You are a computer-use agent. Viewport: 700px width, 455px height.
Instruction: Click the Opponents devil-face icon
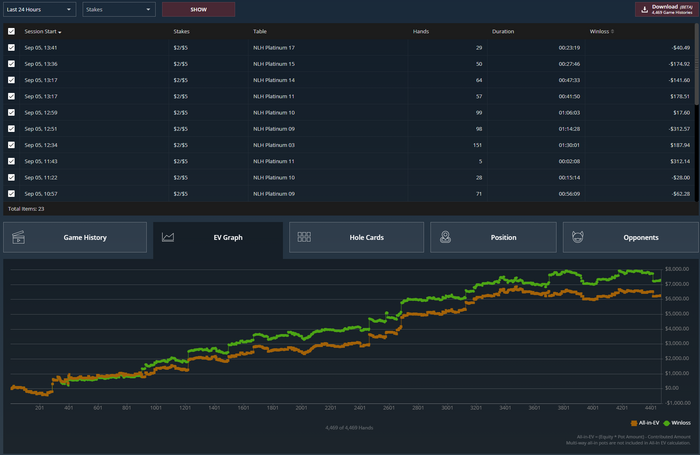click(x=578, y=237)
